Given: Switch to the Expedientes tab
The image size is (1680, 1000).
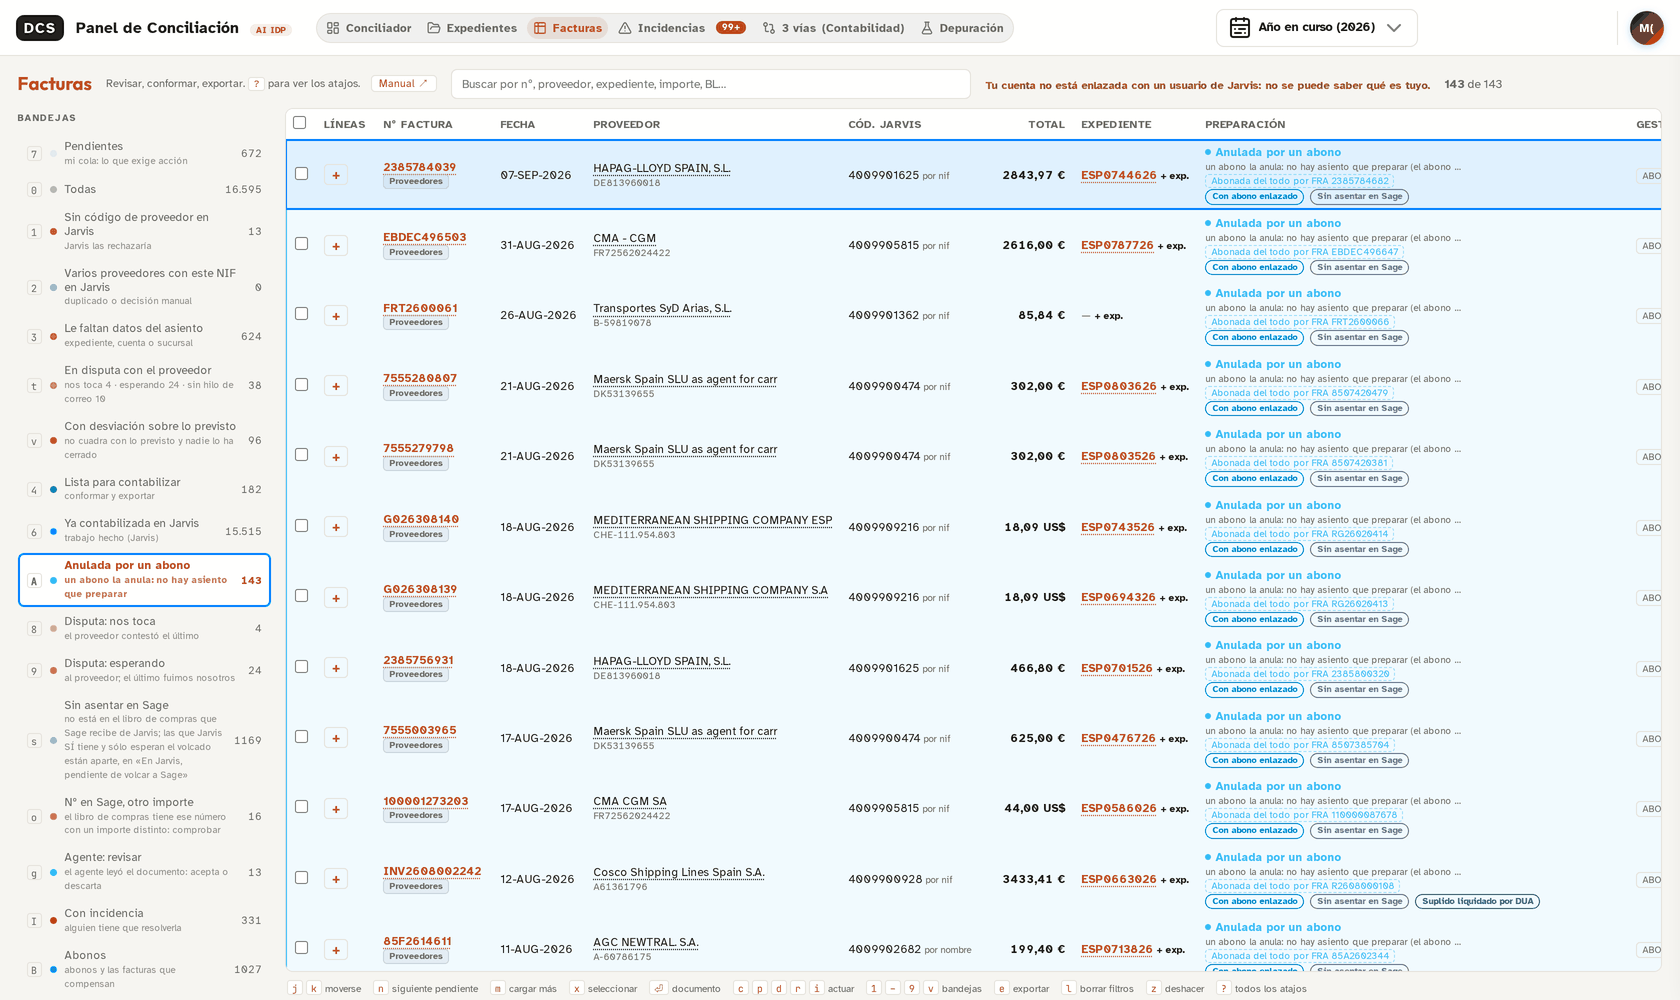Looking at the screenshot, I should click(472, 28).
